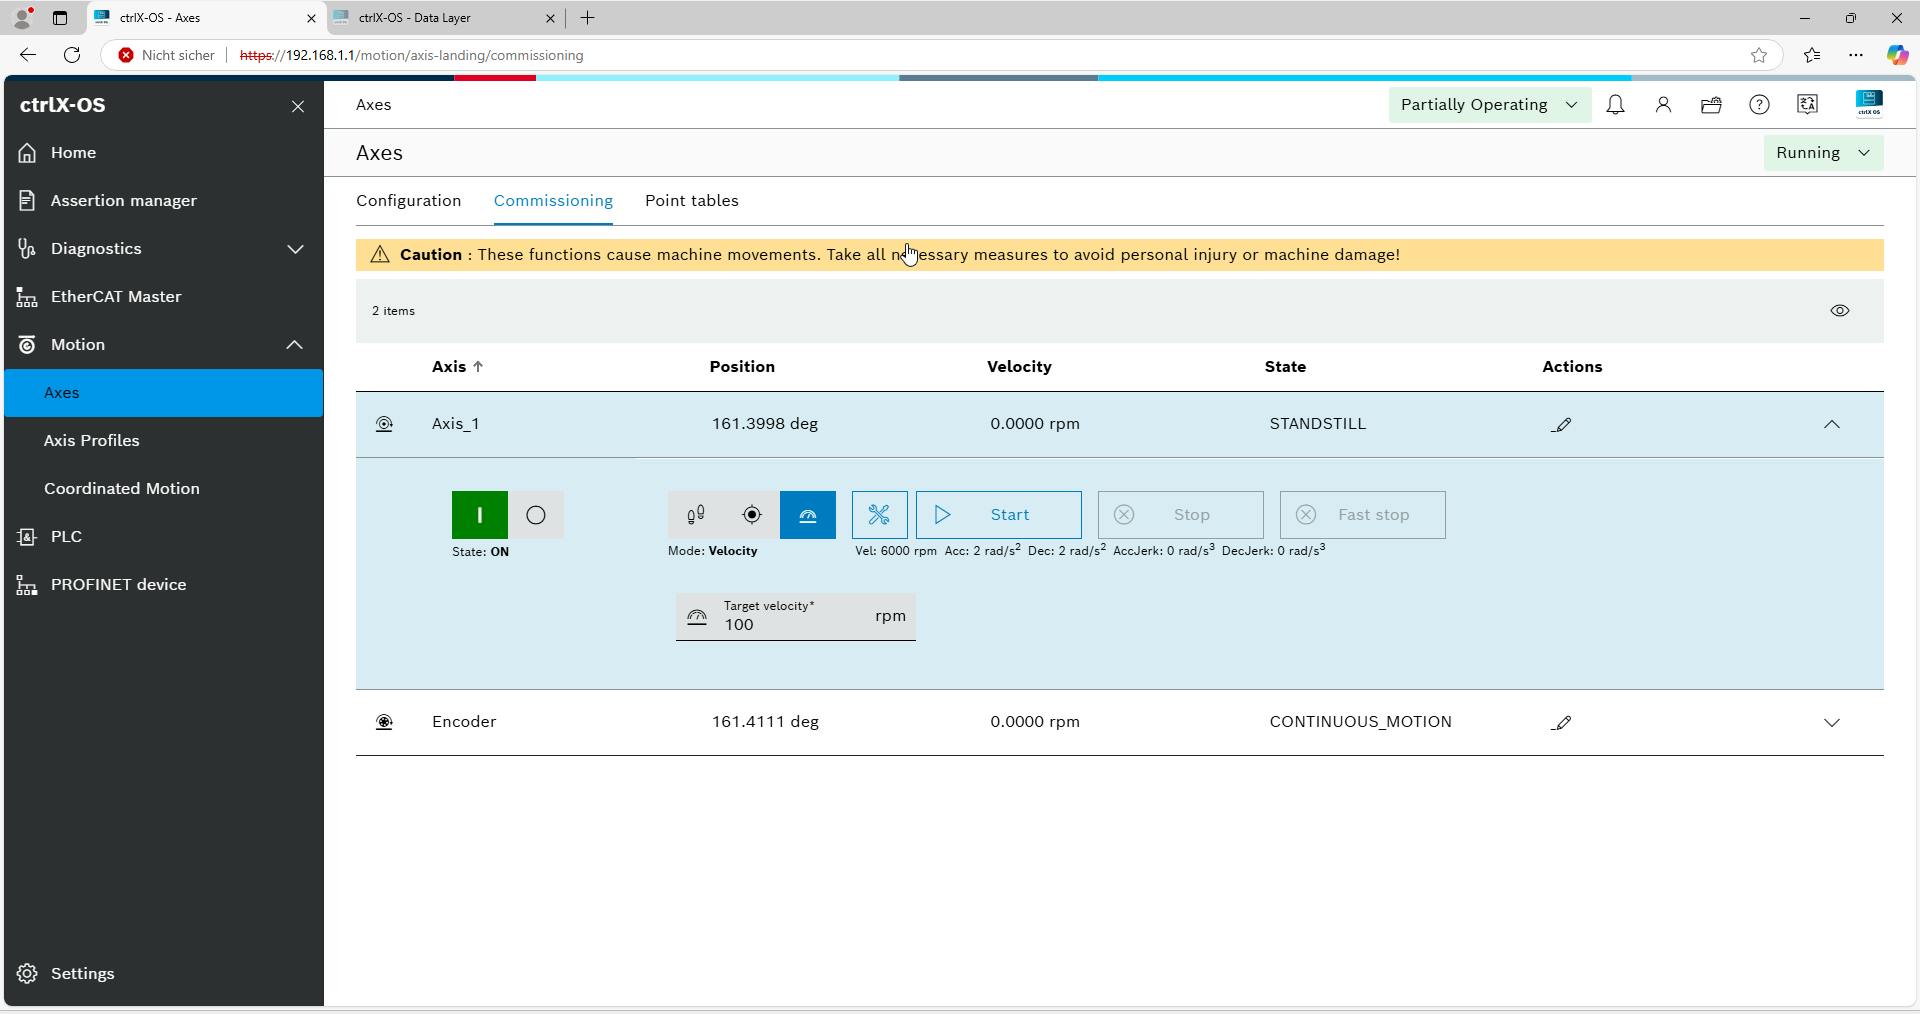
Task: Select the positioning mode target icon
Action: 752,515
